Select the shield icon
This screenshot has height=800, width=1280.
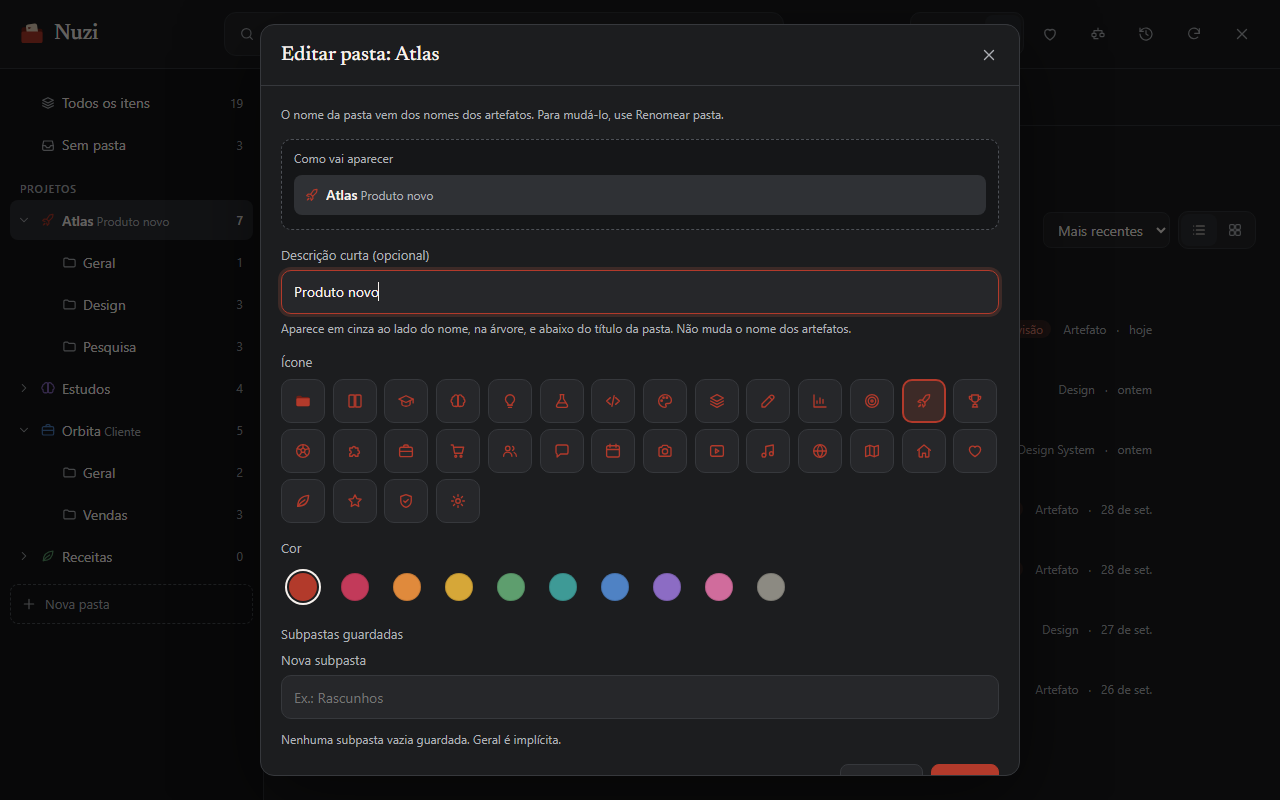(406, 501)
